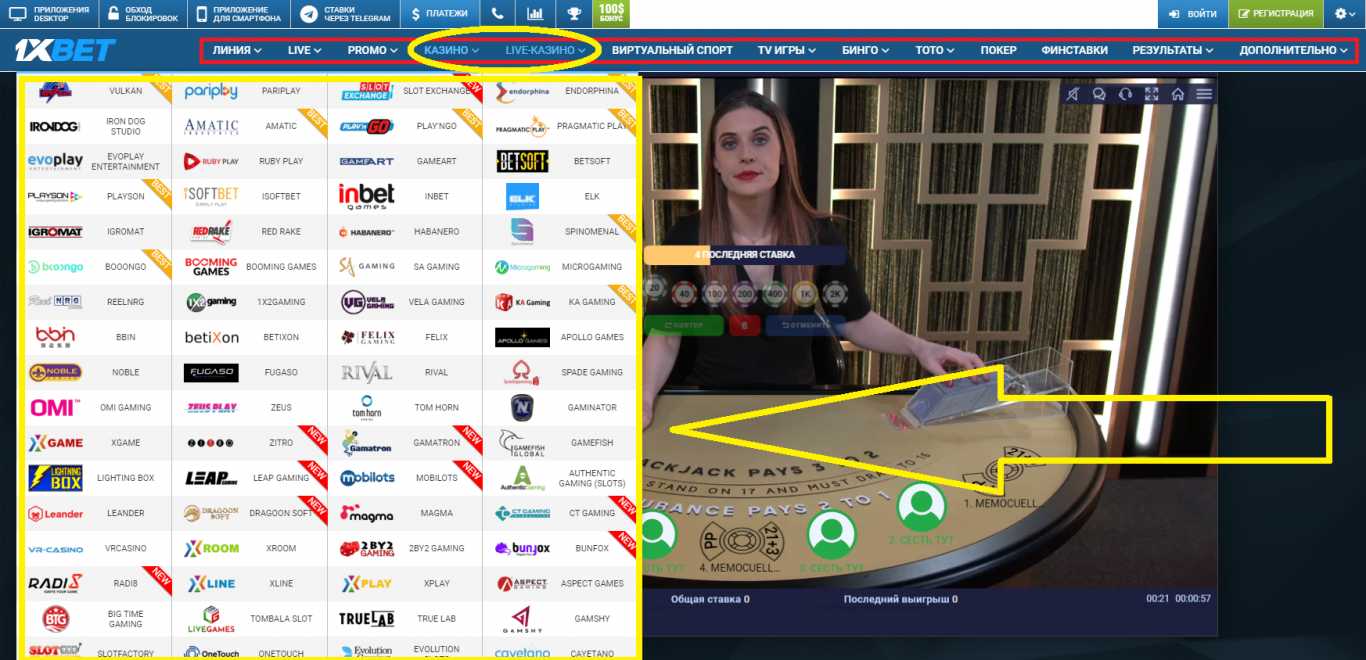Open the Покер menu item

click(998, 50)
